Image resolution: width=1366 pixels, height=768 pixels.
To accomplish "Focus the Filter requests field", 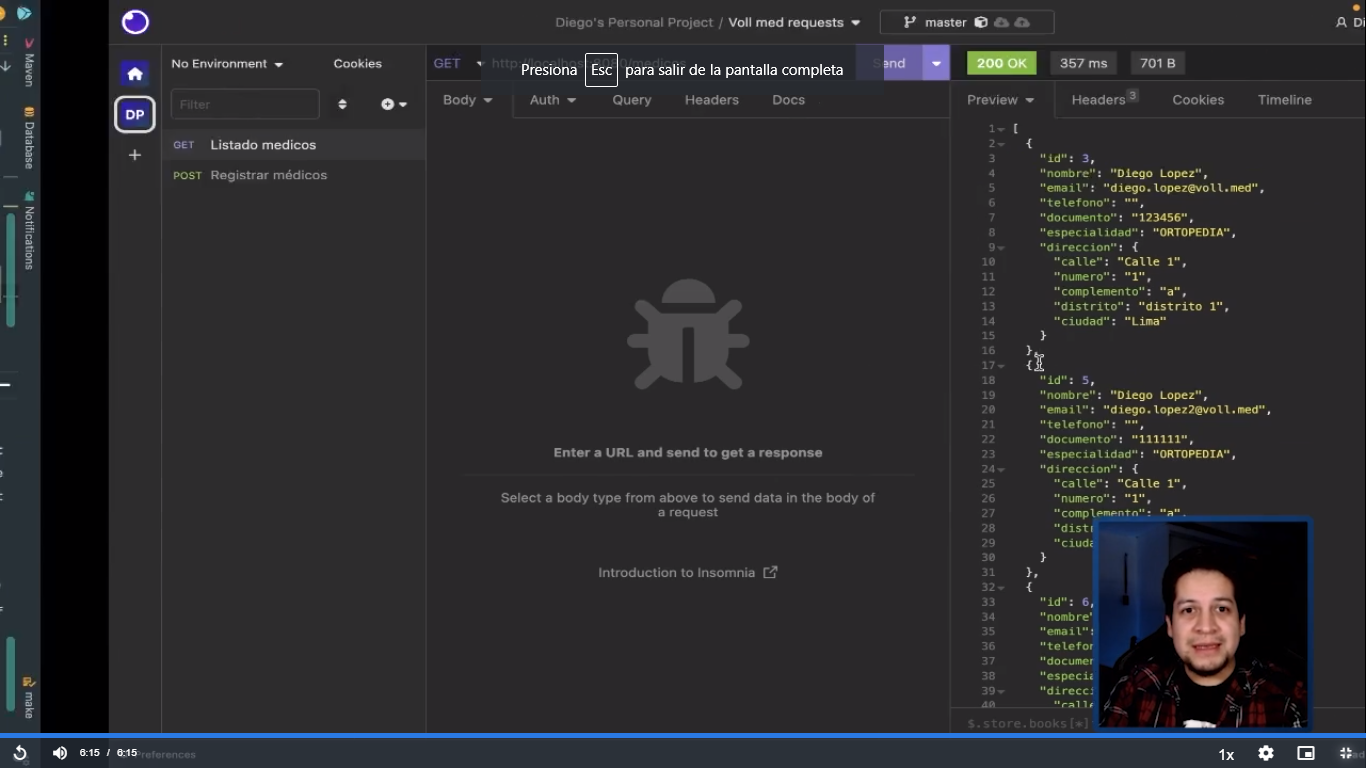I will tap(245, 104).
